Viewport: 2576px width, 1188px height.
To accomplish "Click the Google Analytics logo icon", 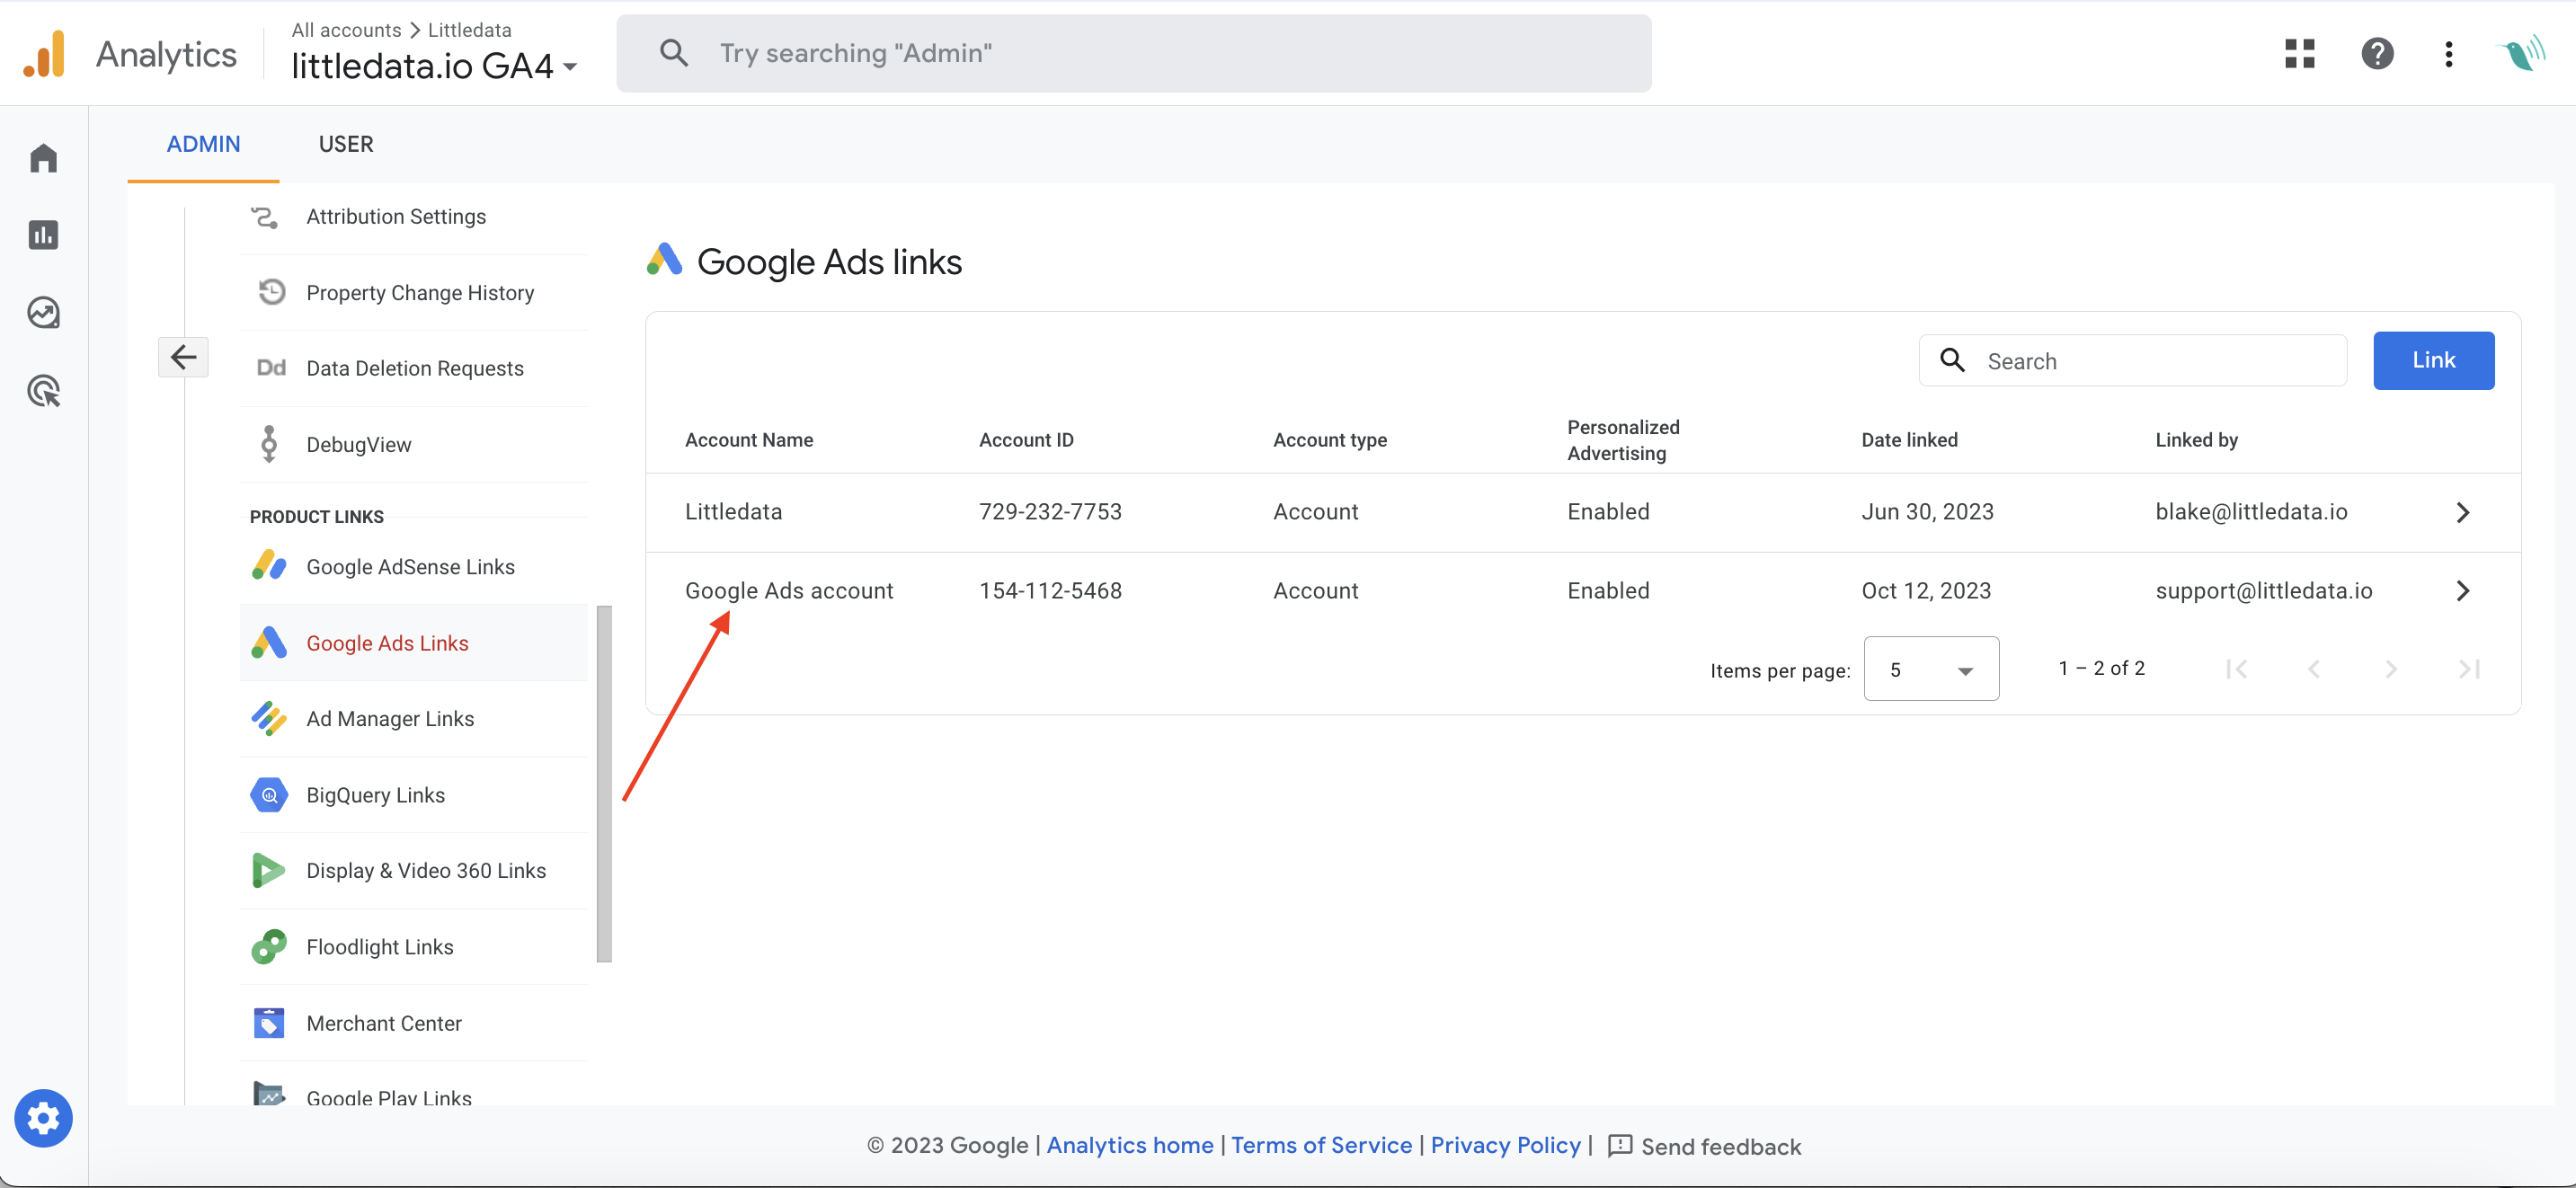I will (44, 54).
